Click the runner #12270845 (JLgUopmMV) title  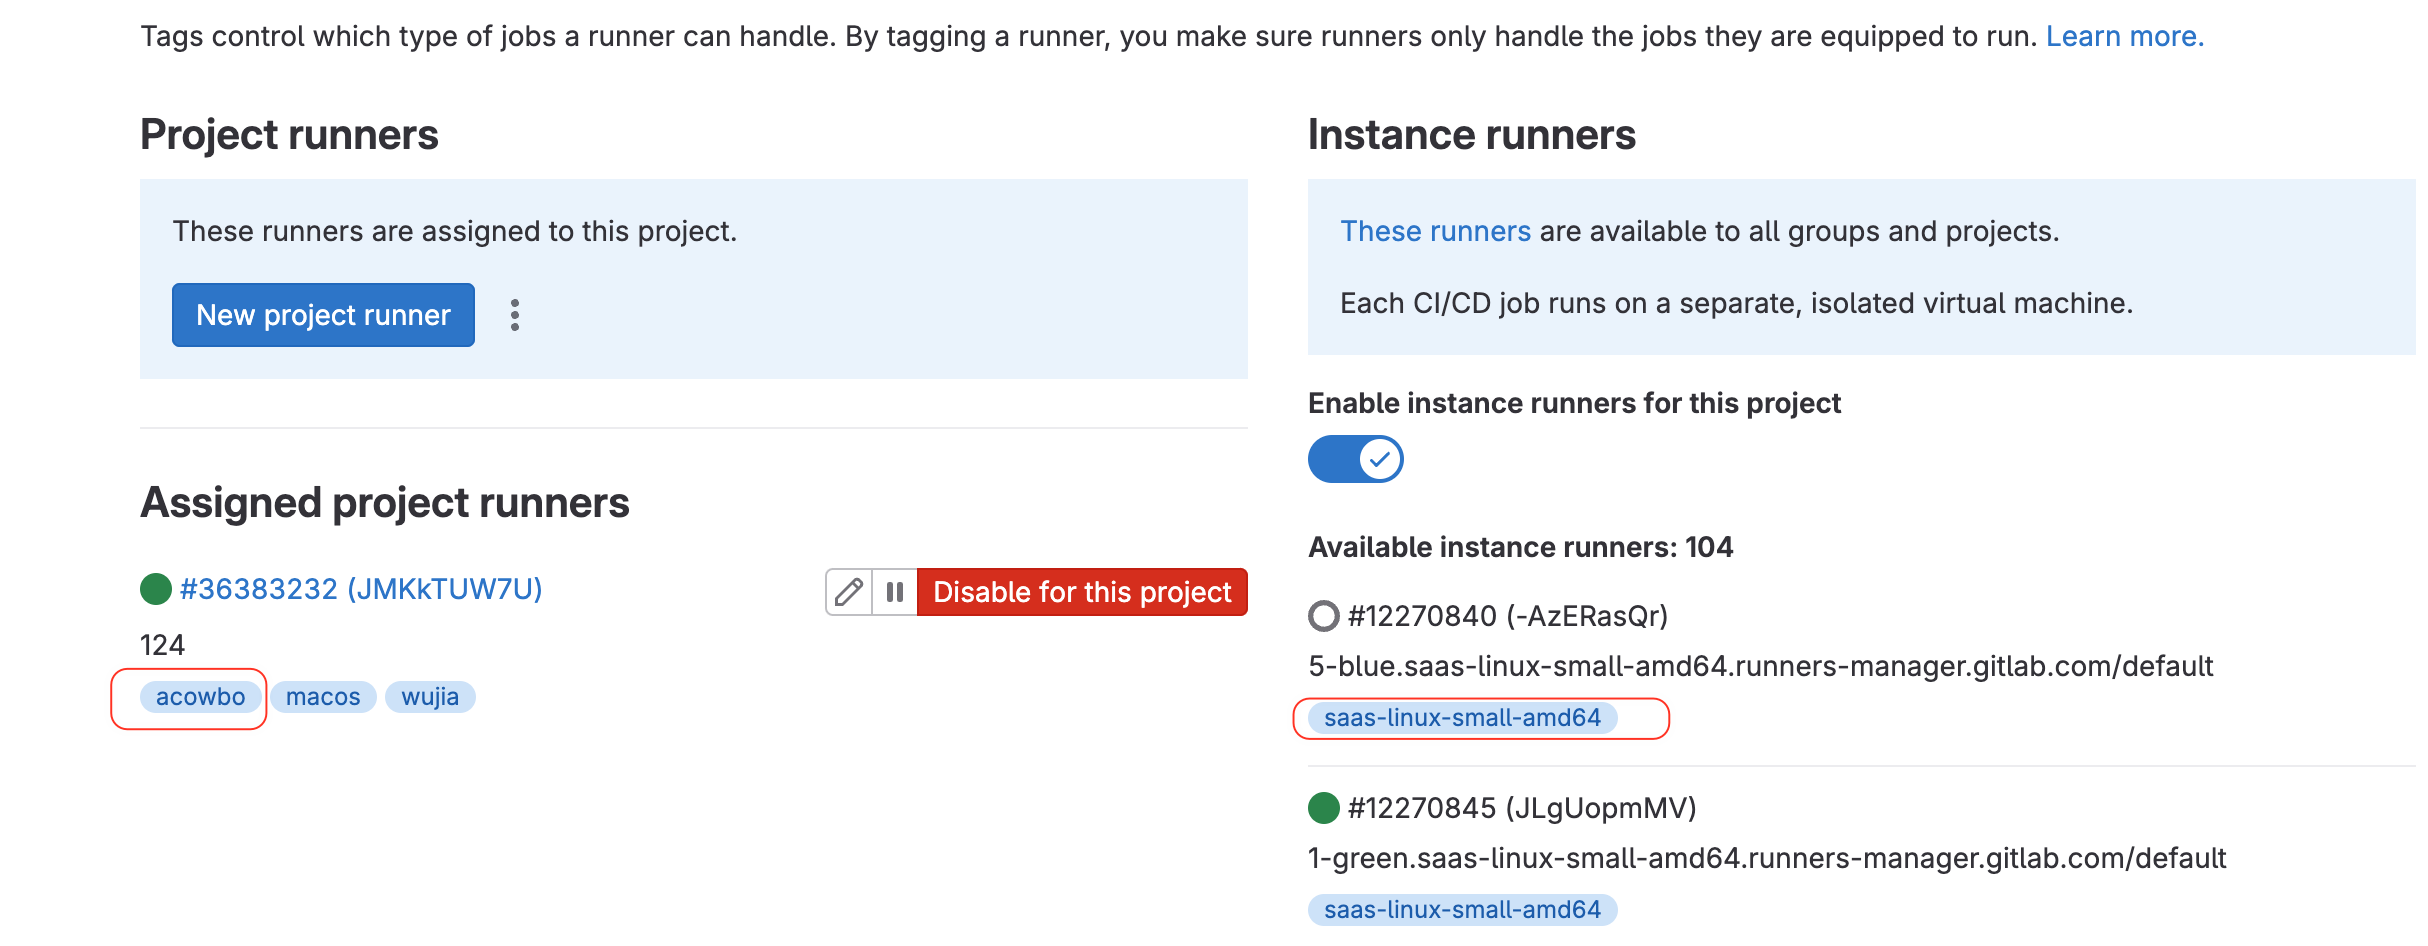[x=1522, y=808]
